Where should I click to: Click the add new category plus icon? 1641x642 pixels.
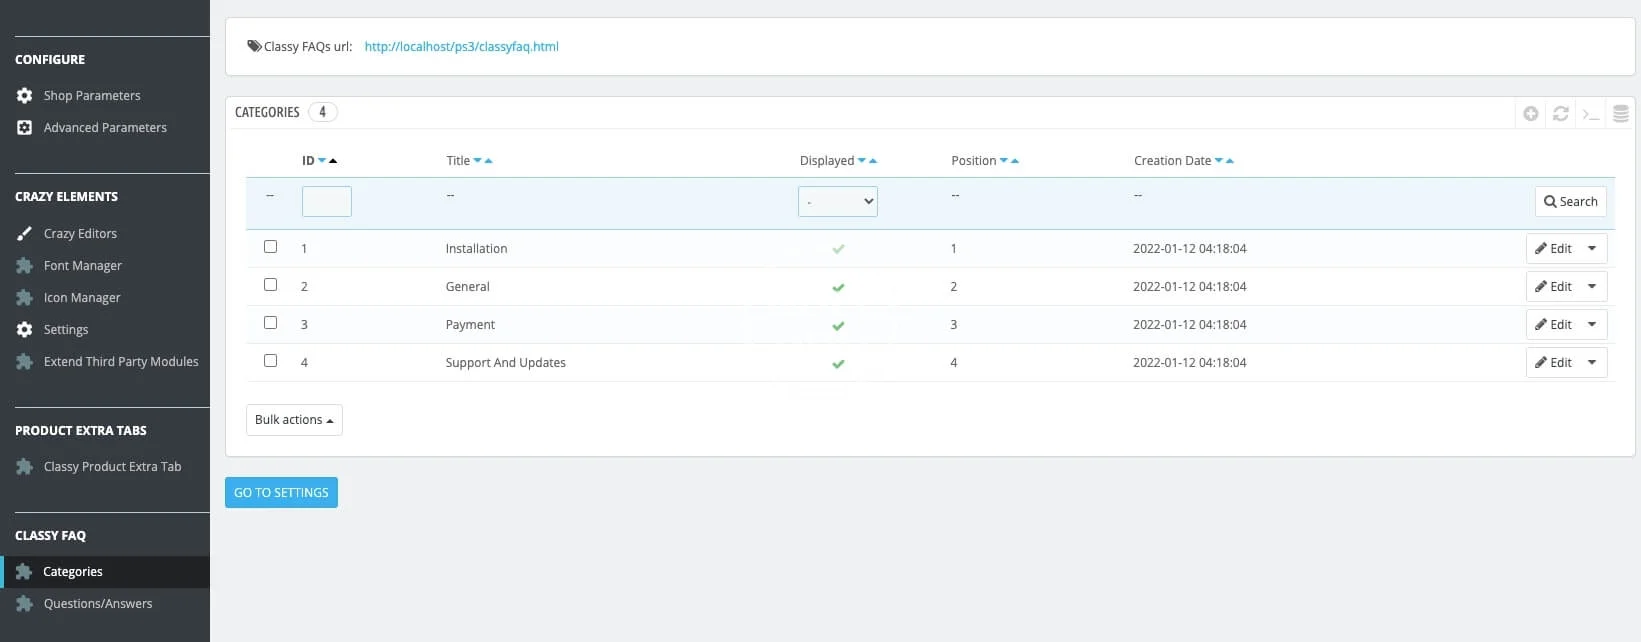(1530, 113)
